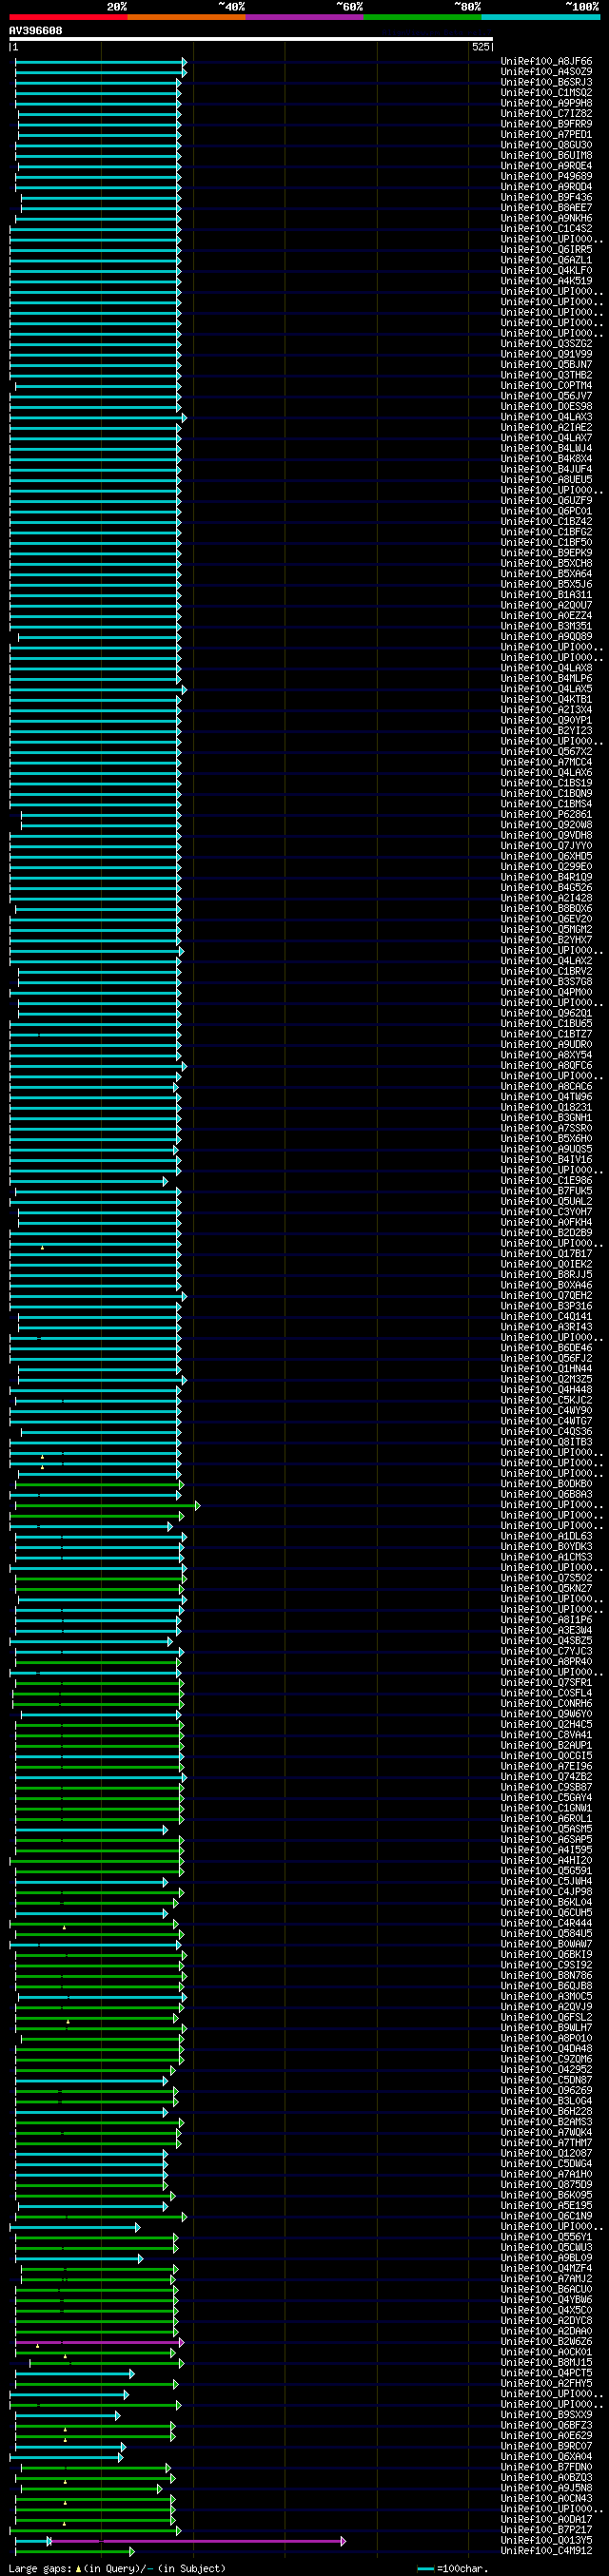The width and height of the screenshot is (609, 2576).
Task: Select hit label UniRef100_Q6B8A3
Action: (546, 1495)
